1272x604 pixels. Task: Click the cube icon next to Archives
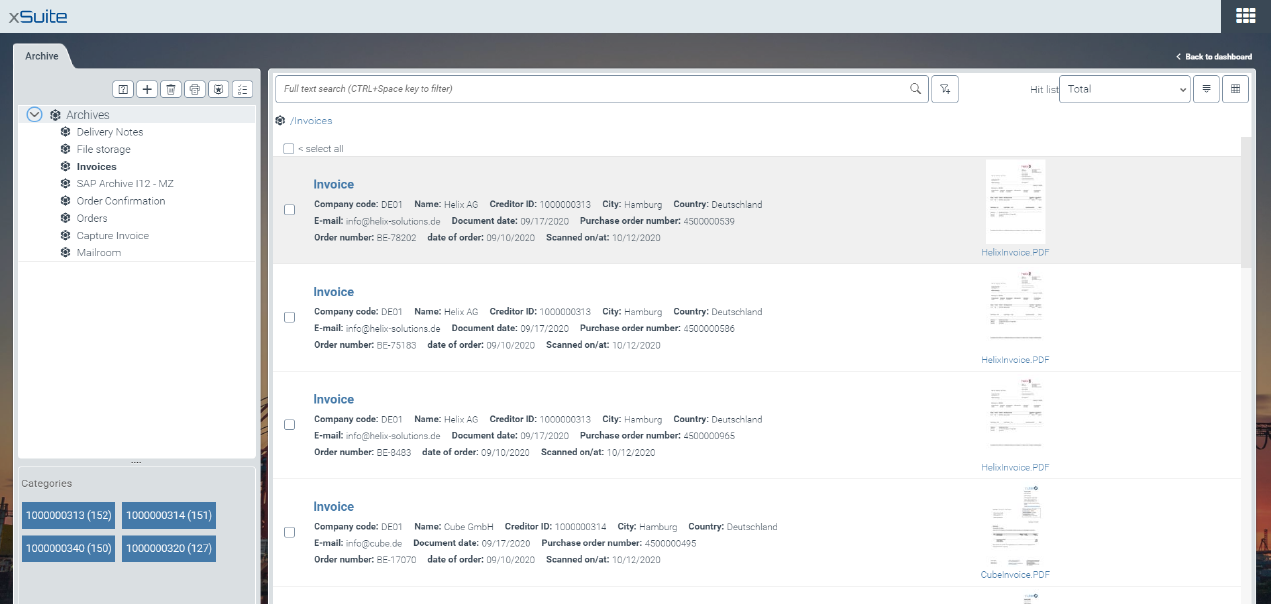point(55,115)
